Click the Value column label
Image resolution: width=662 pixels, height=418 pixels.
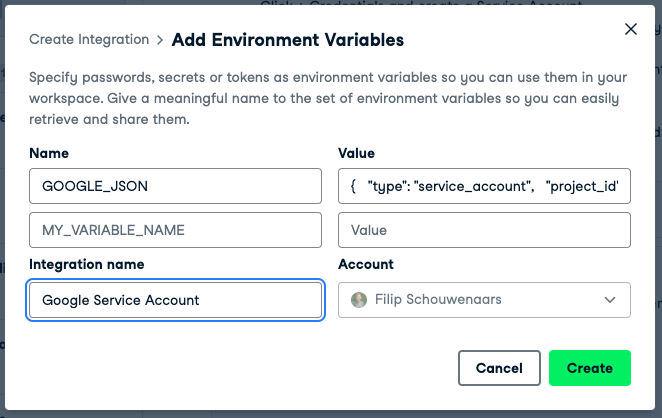pos(357,153)
